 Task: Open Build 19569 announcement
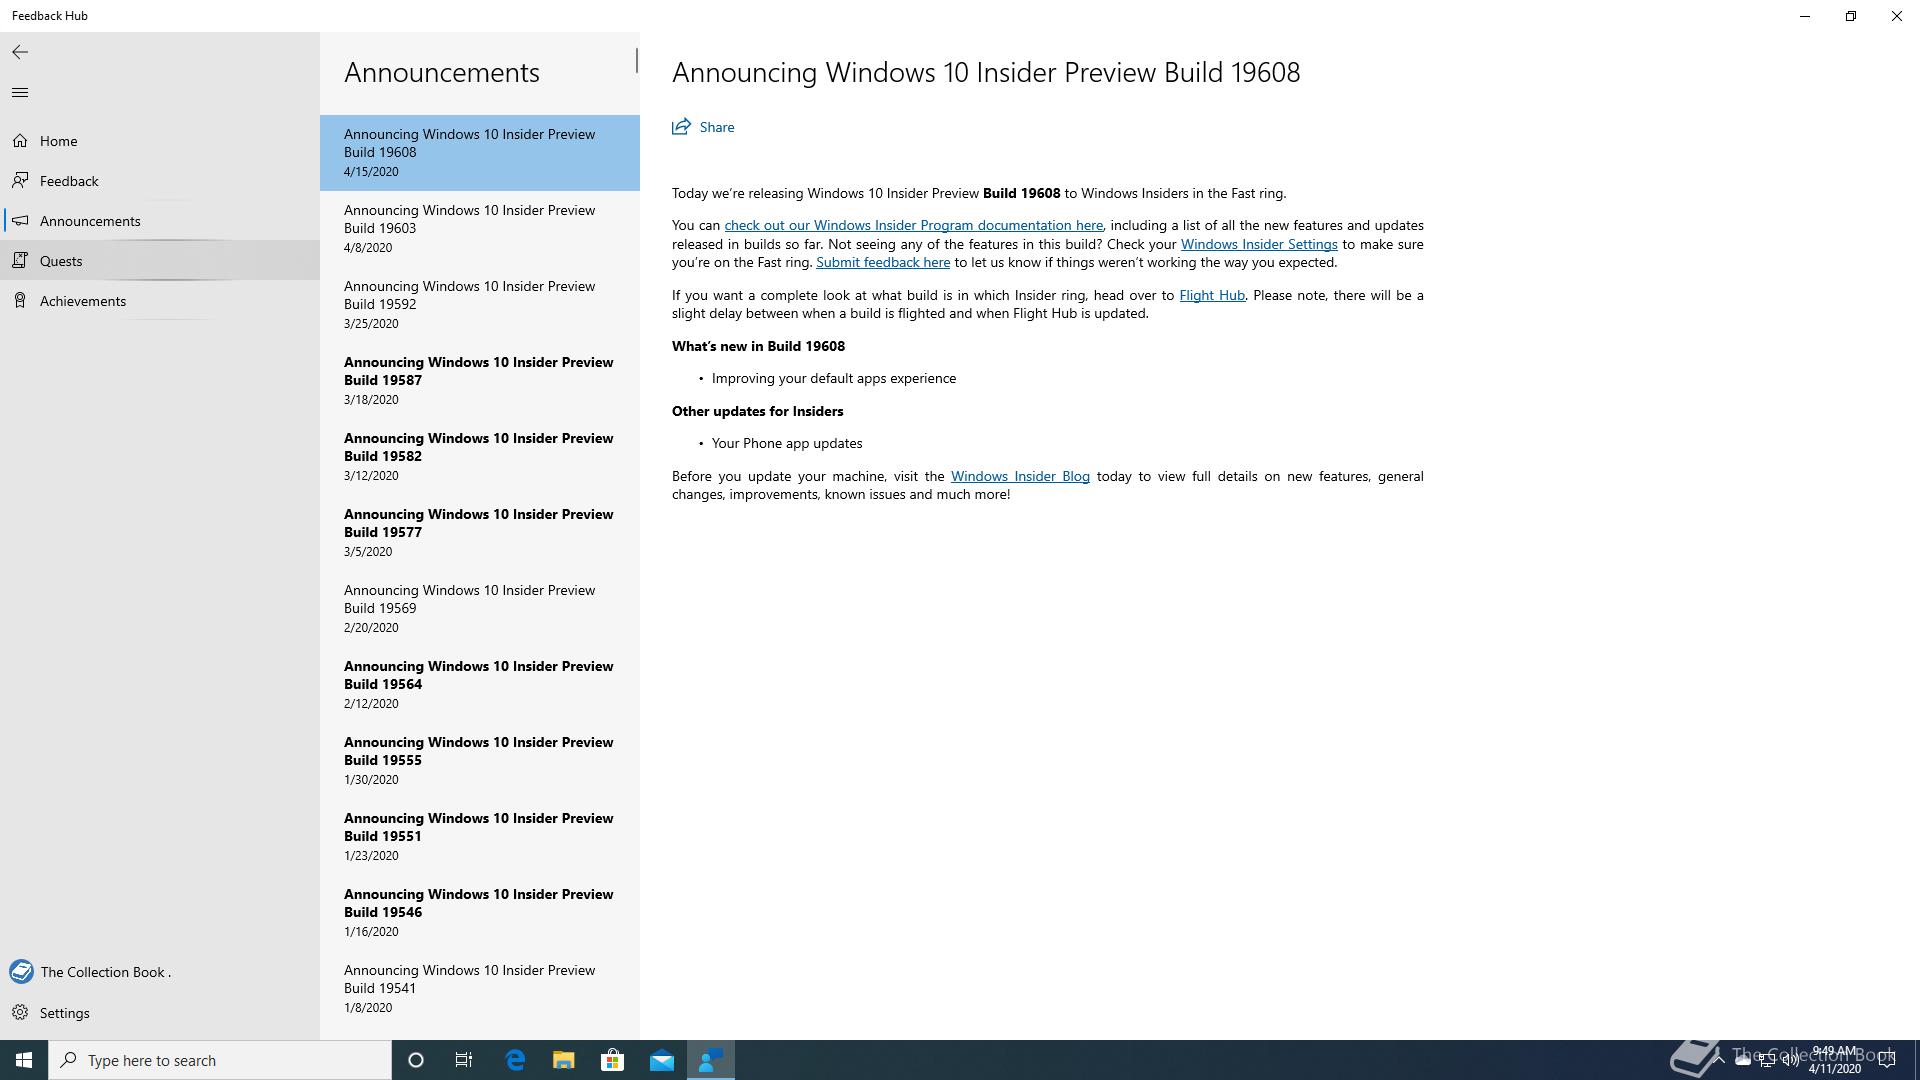480,608
